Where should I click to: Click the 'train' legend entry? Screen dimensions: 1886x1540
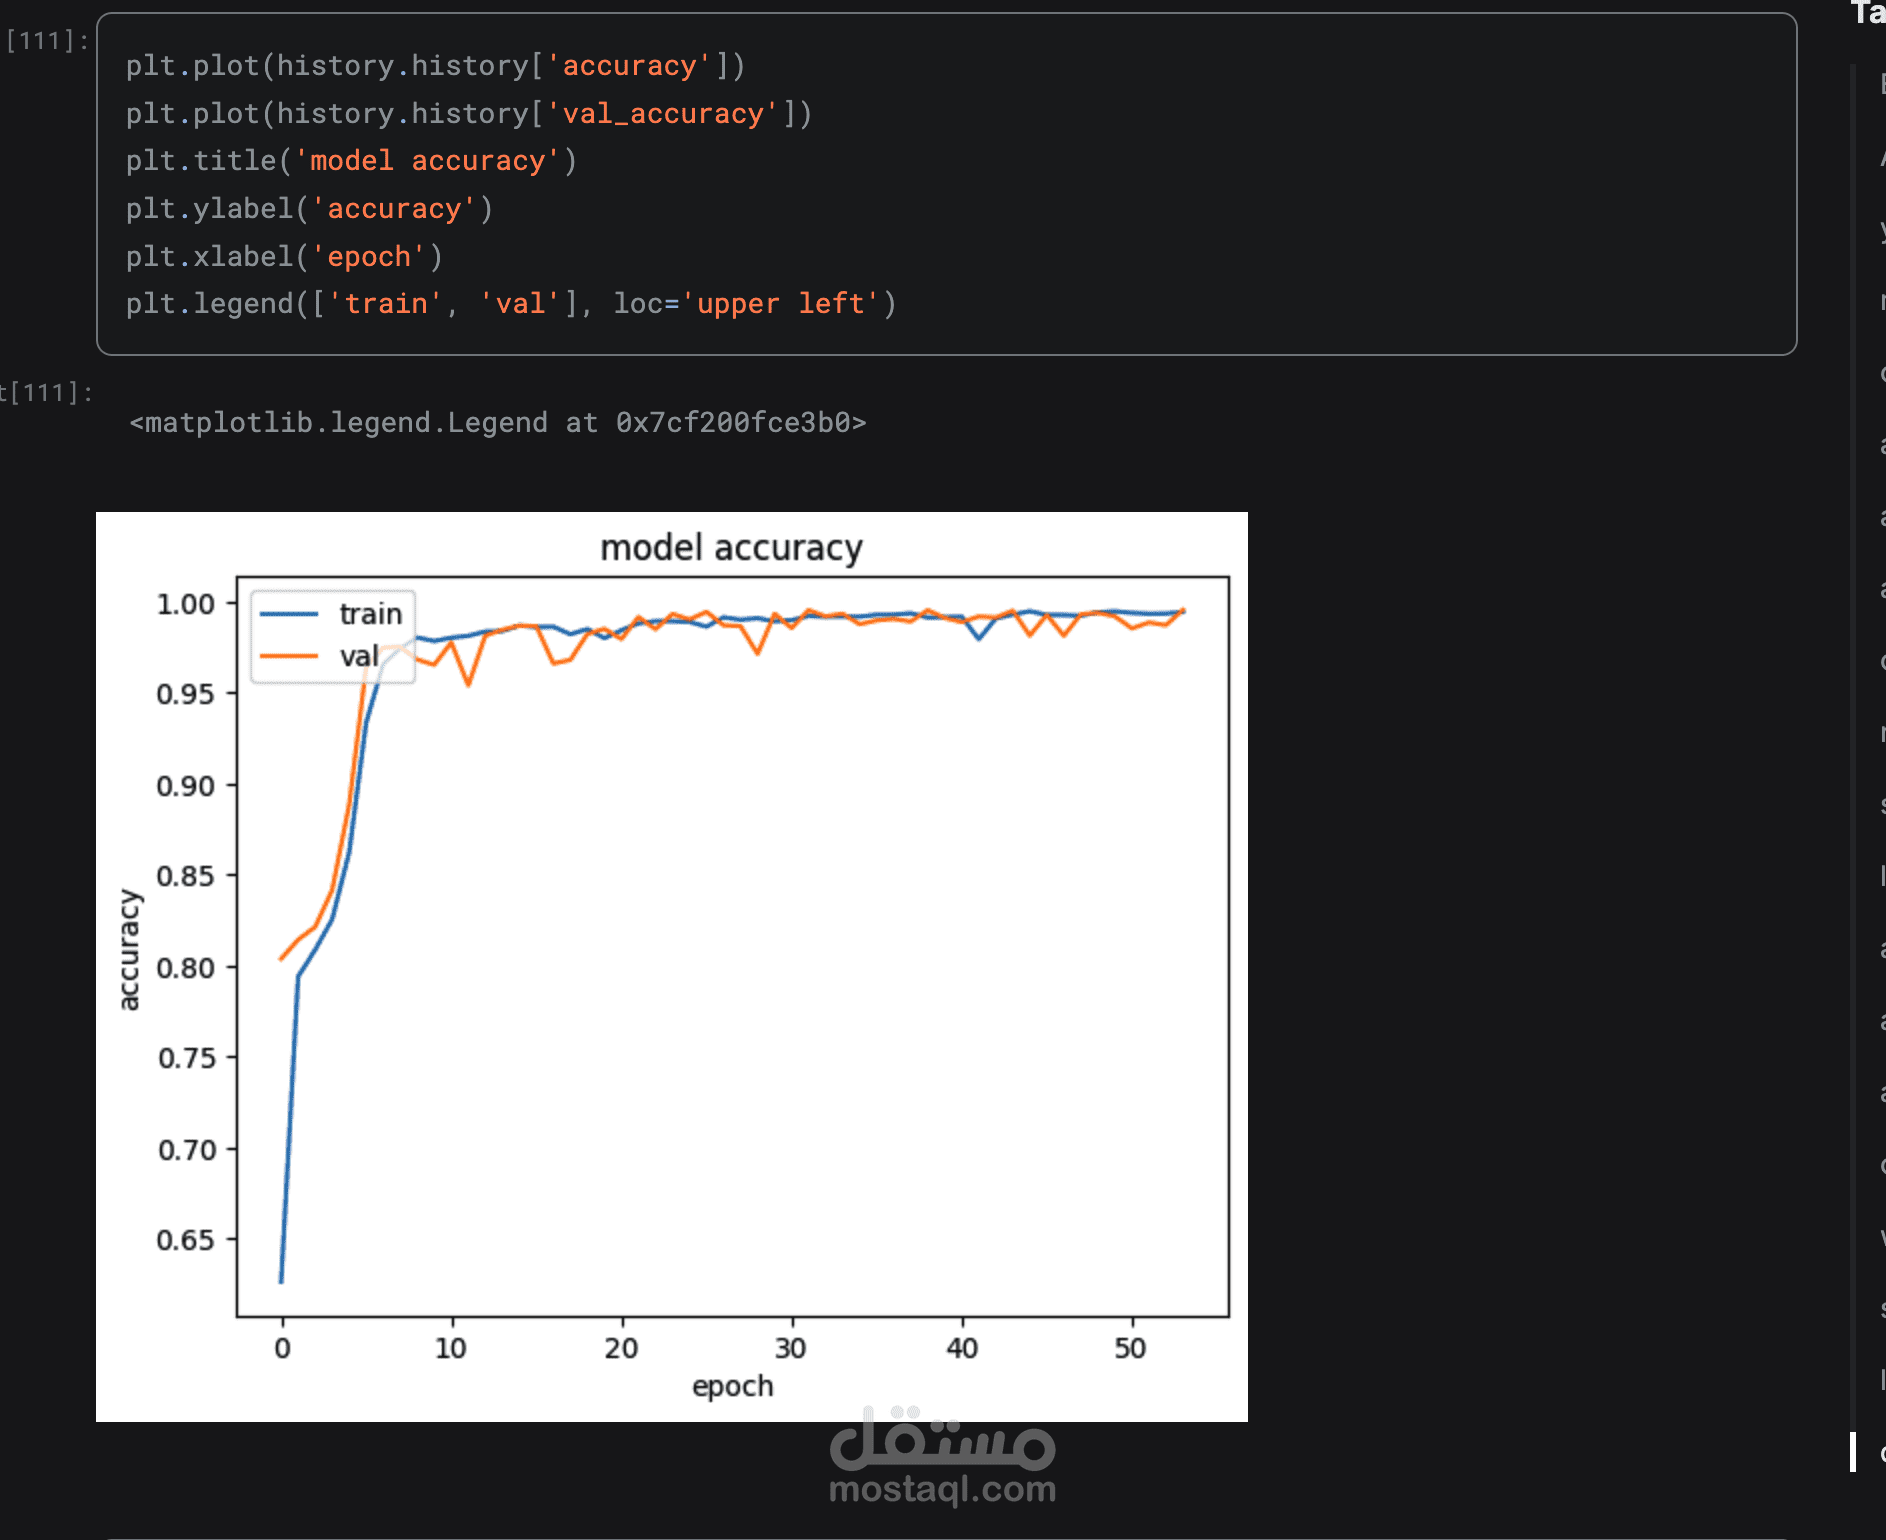click(x=332, y=614)
